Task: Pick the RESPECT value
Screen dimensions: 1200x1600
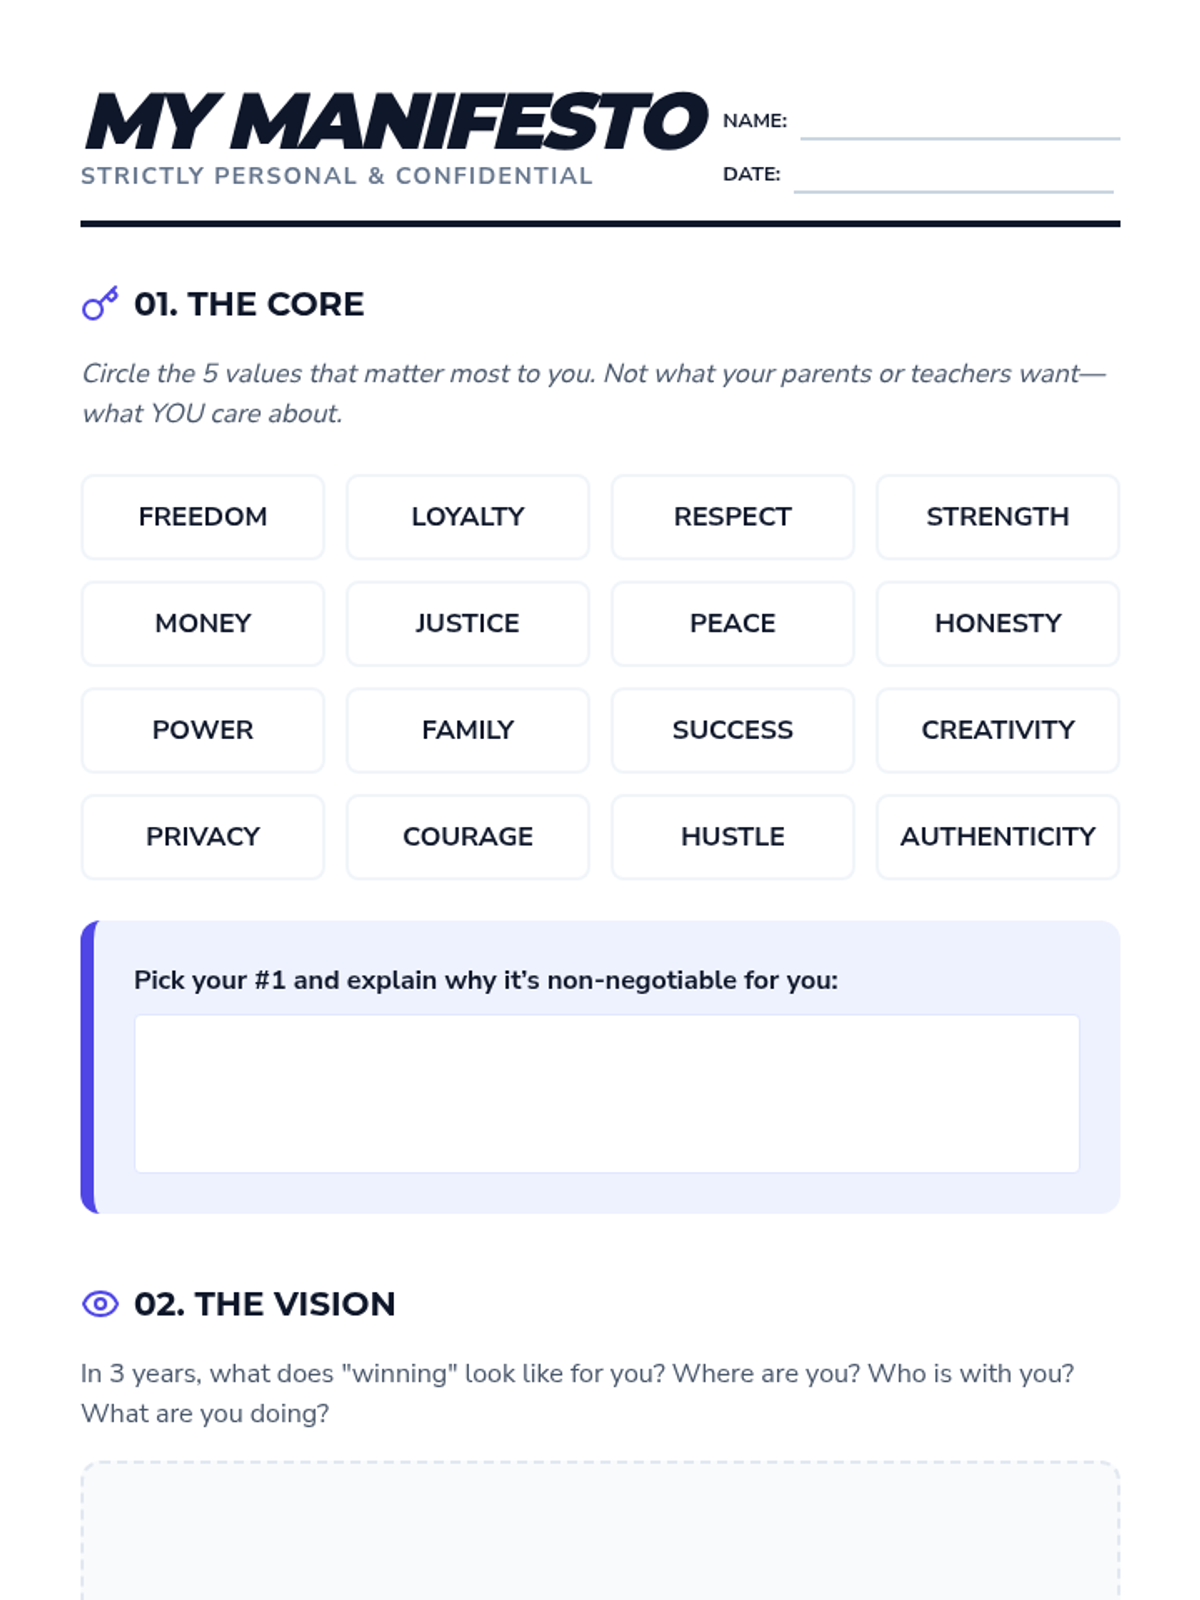Action: click(x=733, y=517)
